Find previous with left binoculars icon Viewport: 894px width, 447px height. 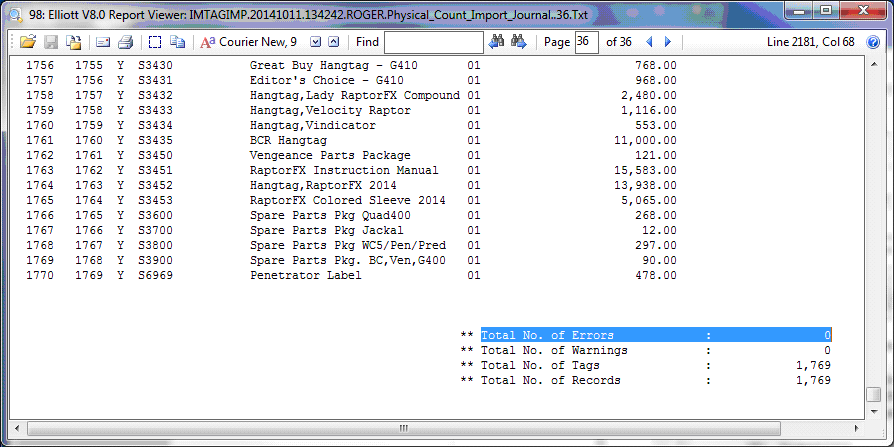pos(496,42)
